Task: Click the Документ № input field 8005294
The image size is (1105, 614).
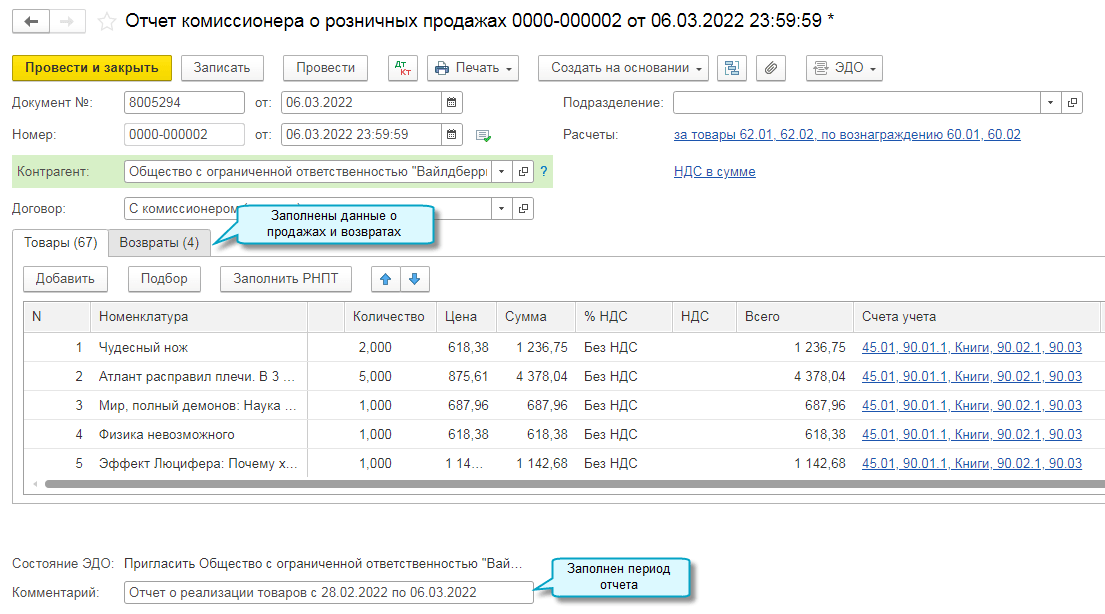Action: pos(184,102)
